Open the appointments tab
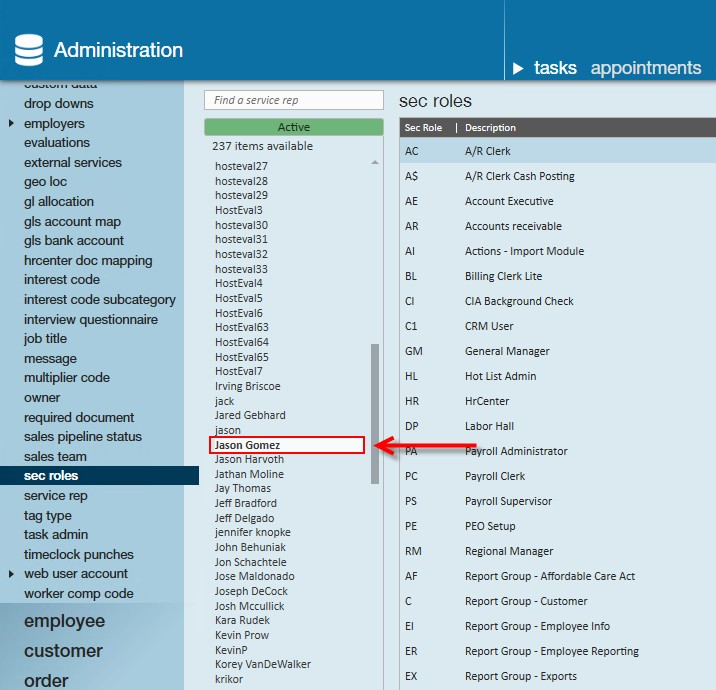The height and width of the screenshot is (690, 716). (646, 68)
